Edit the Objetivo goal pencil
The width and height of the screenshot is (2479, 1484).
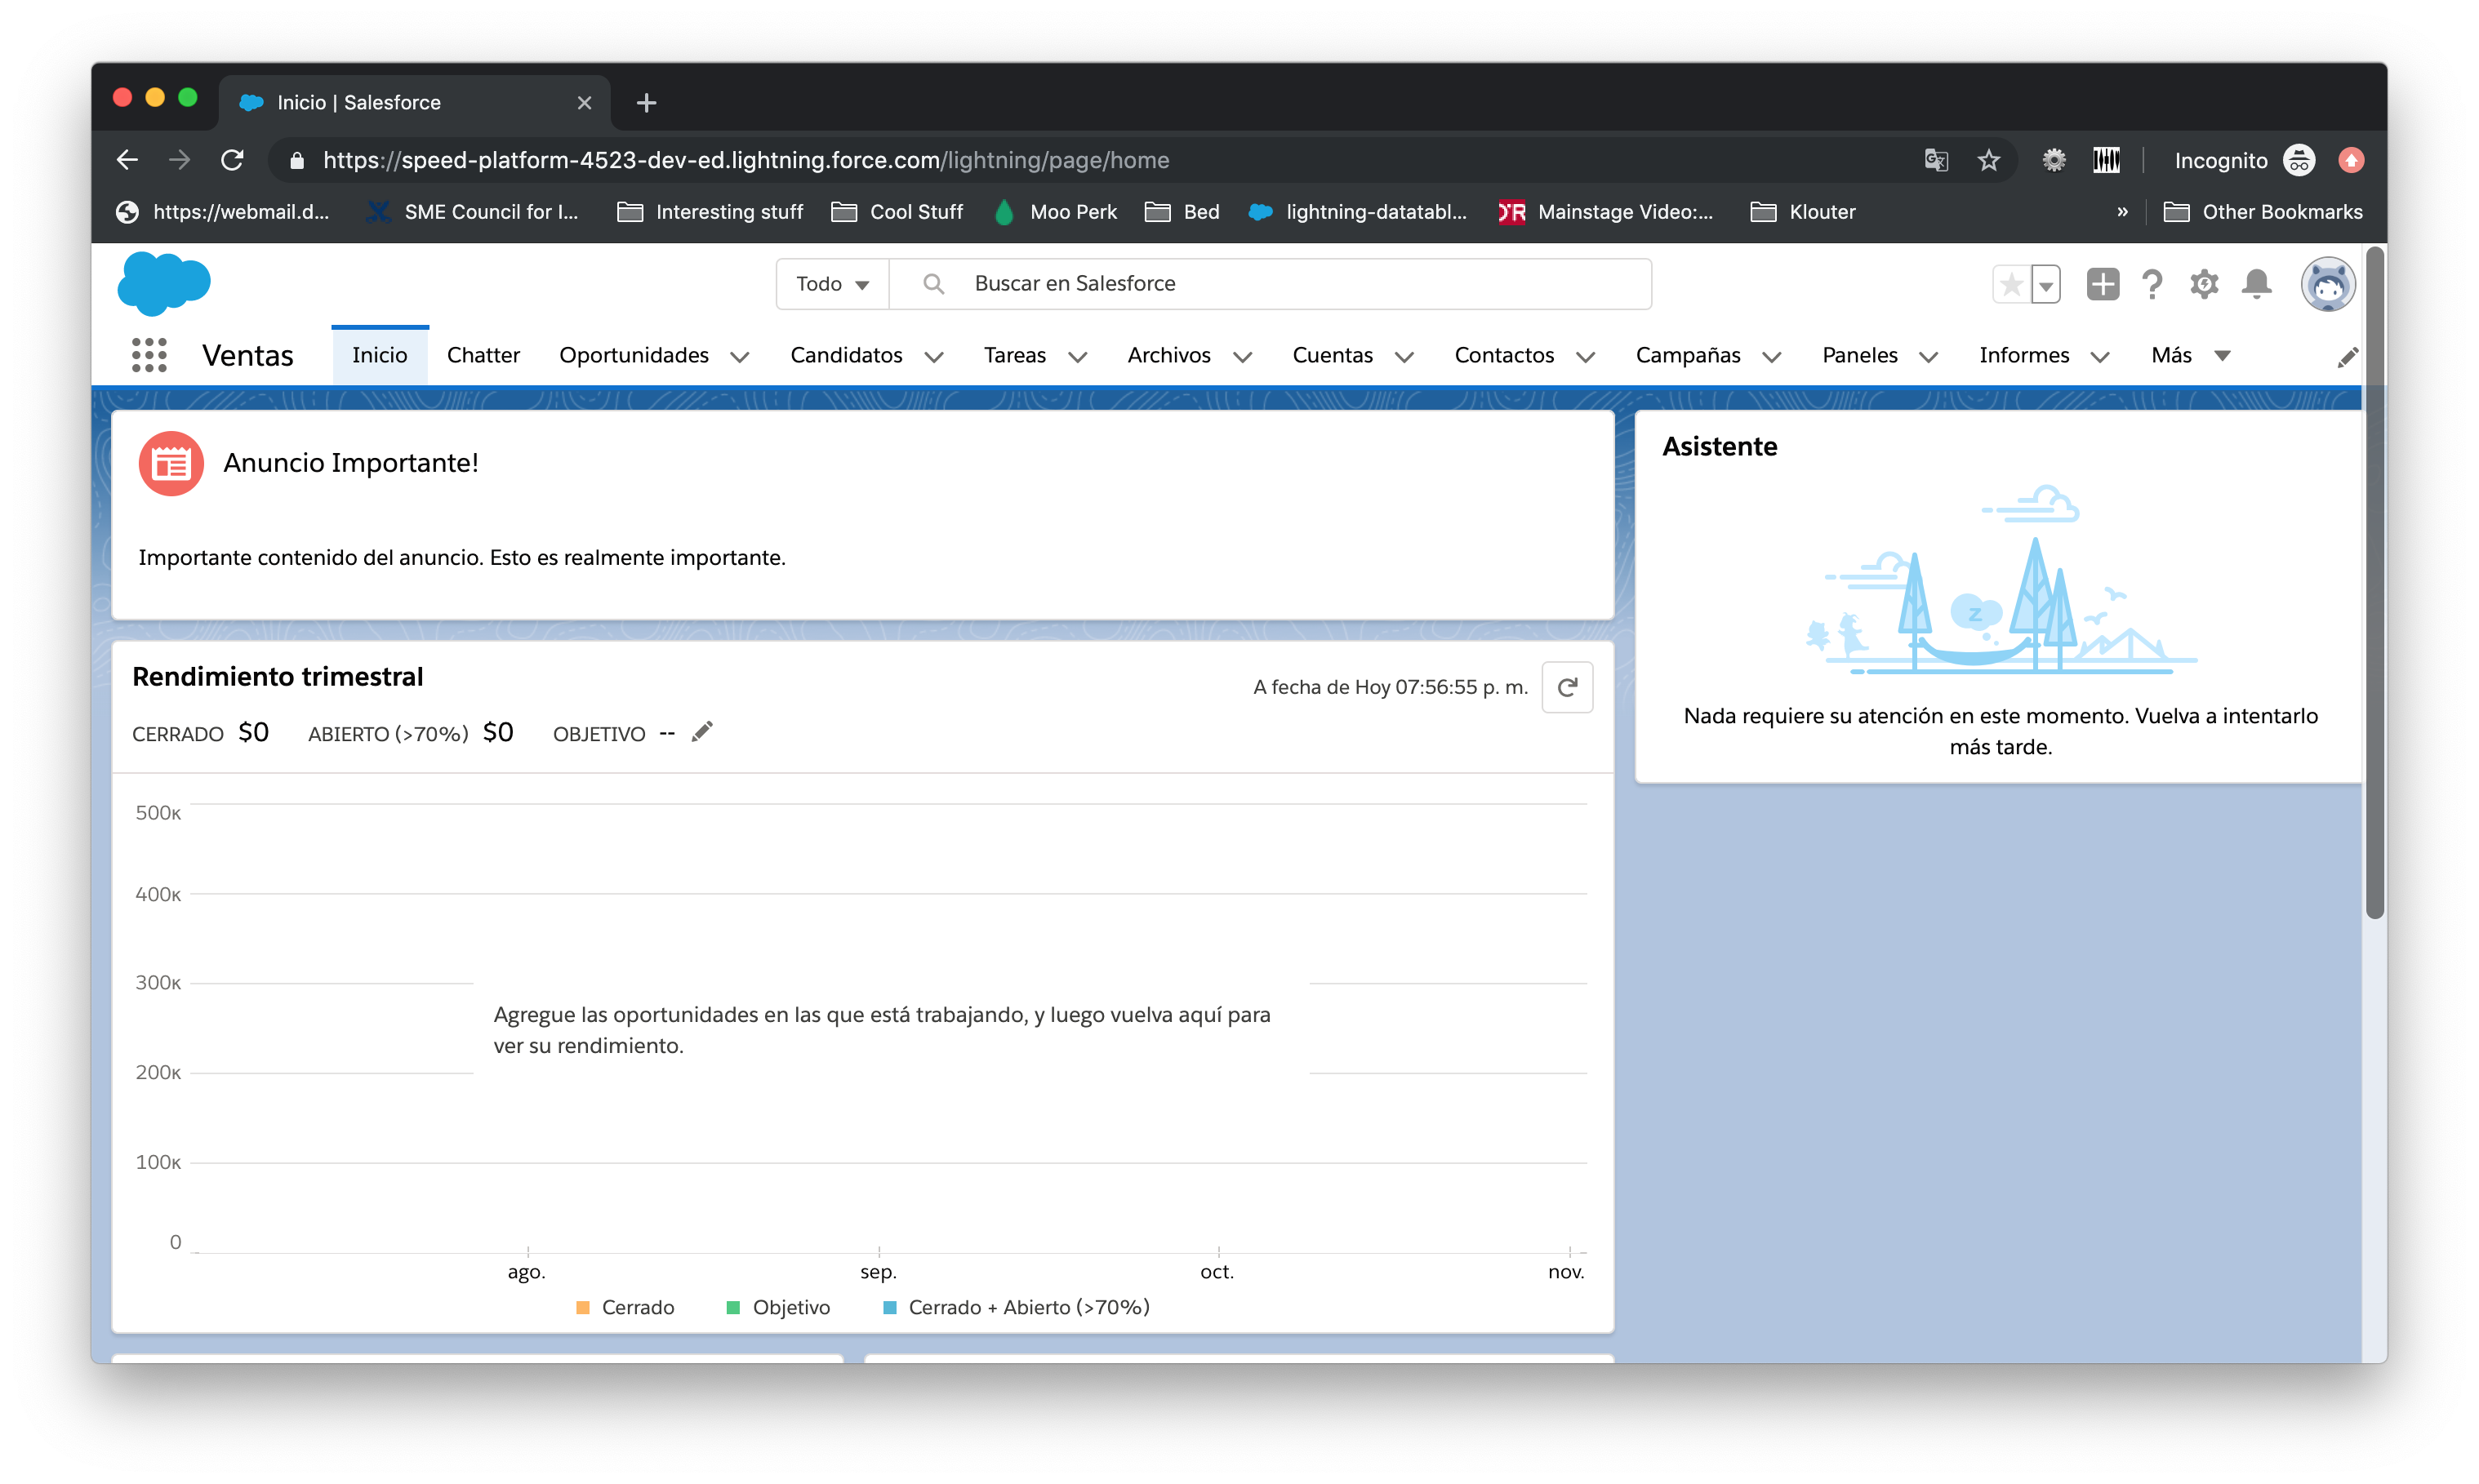[702, 732]
